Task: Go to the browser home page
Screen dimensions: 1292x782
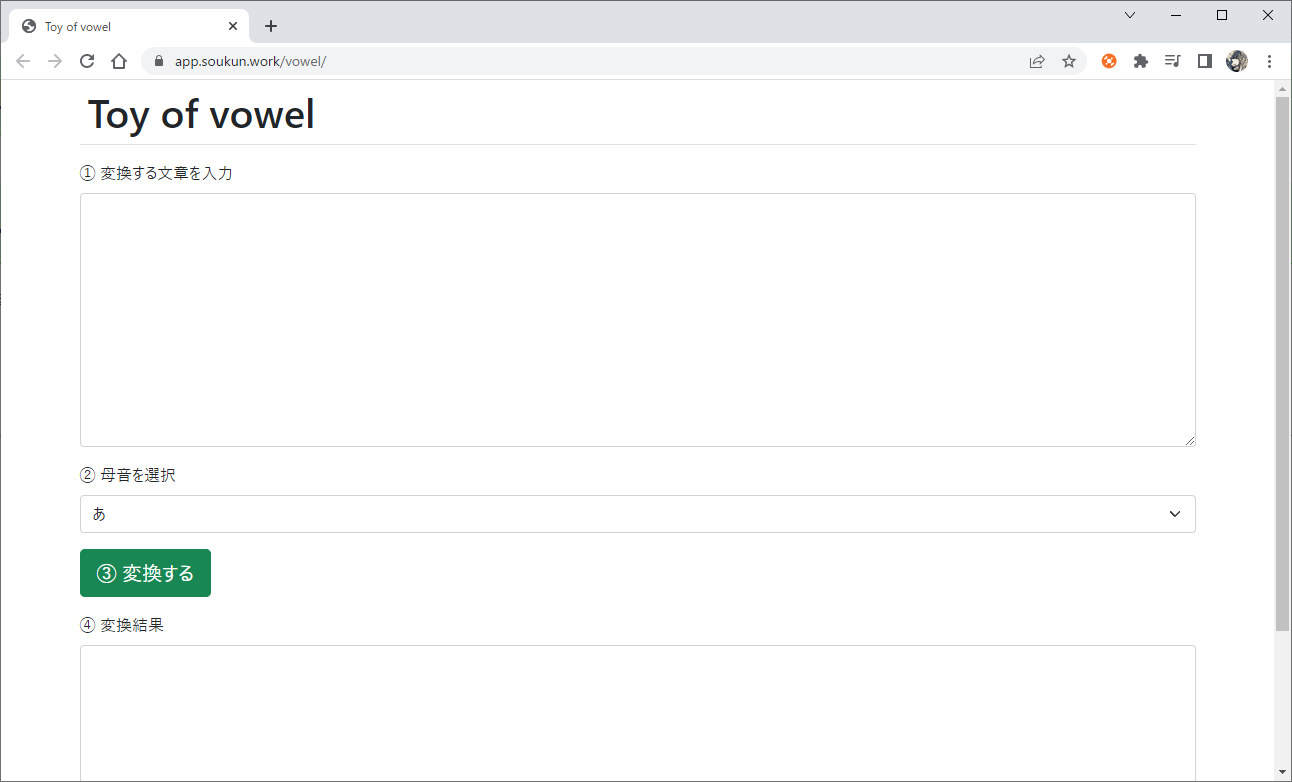Action: click(119, 61)
